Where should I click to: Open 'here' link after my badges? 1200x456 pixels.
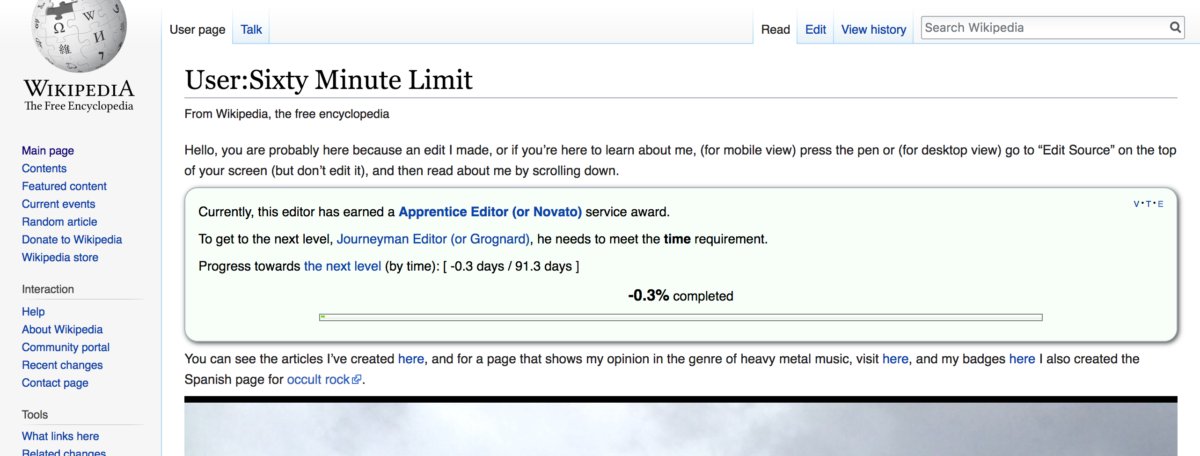click(x=1022, y=359)
